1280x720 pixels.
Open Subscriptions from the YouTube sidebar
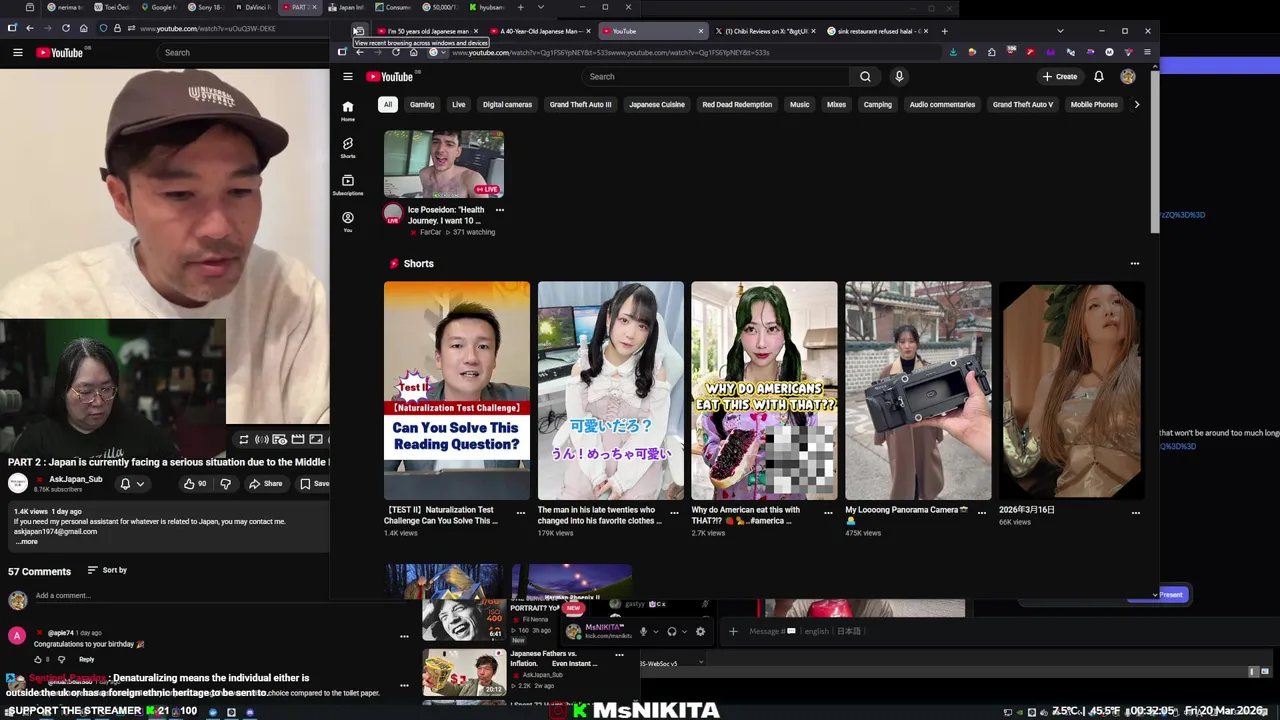click(x=348, y=184)
